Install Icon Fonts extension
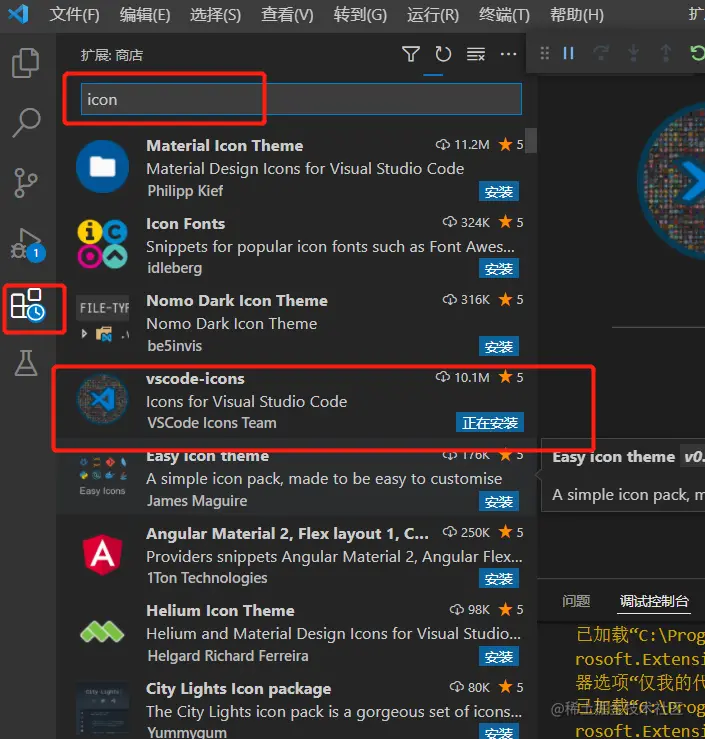Screen dimensions: 705x739 click(x=499, y=269)
